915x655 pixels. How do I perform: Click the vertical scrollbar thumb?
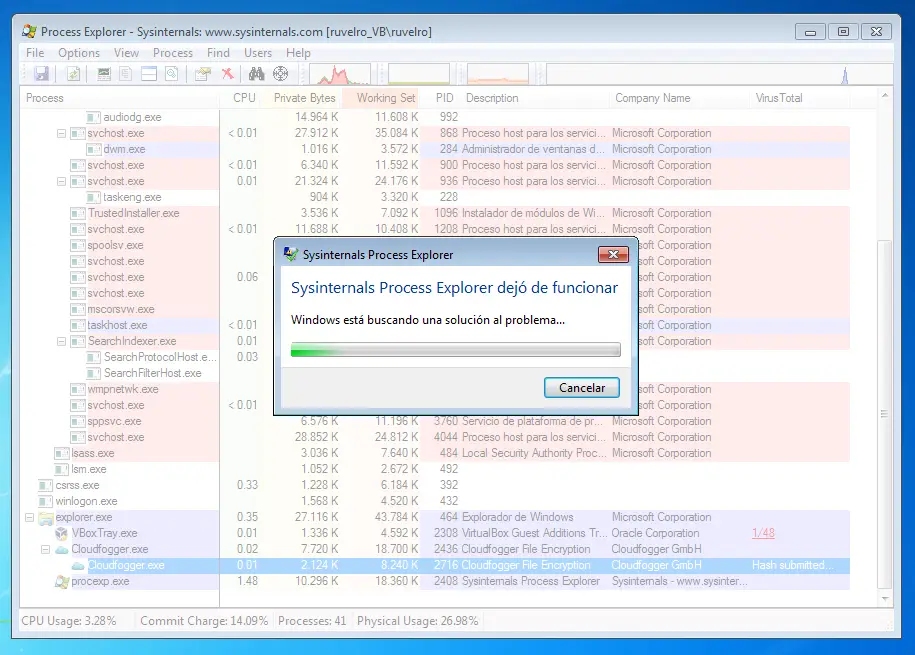[x=885, y=413]
